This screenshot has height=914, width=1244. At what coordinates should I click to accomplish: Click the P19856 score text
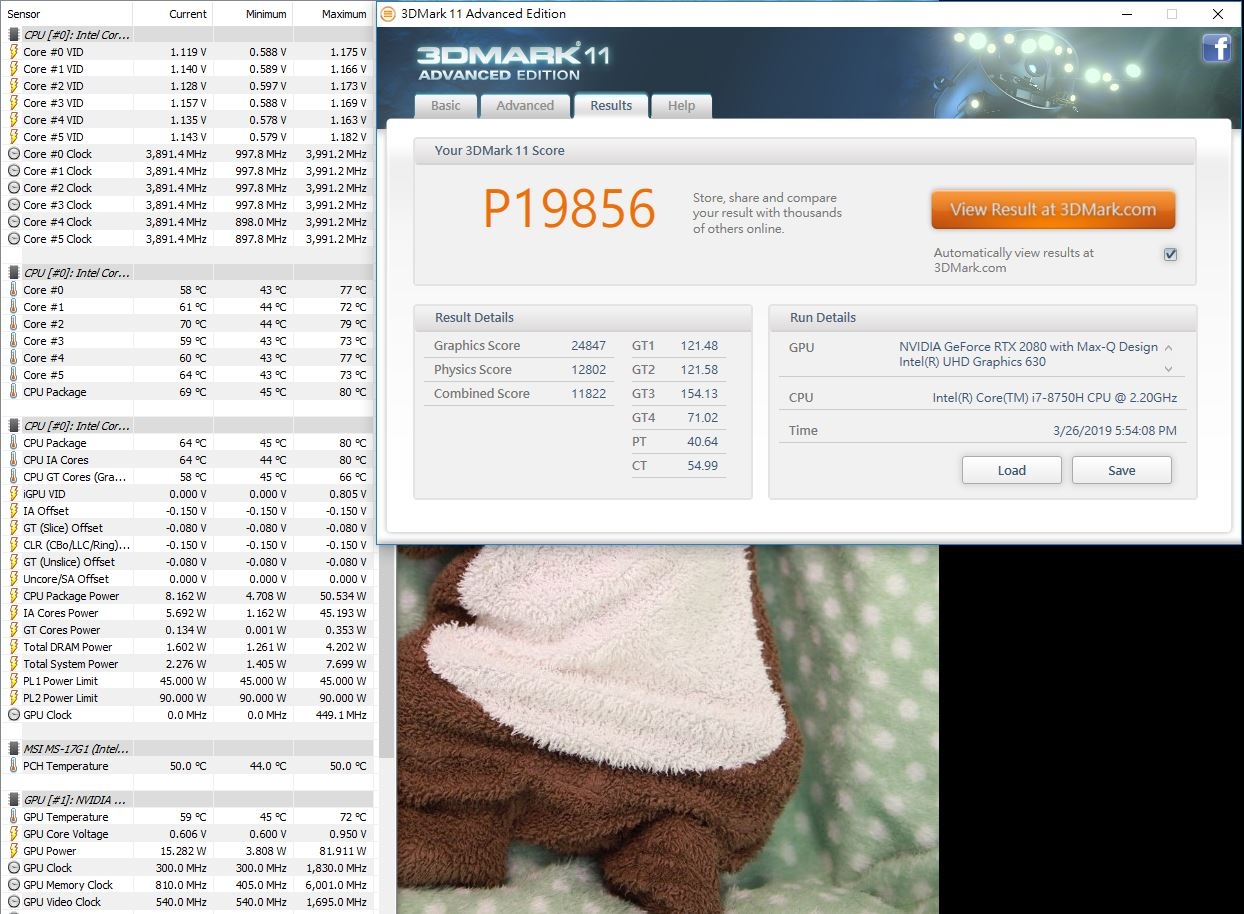tap(569, 209)
